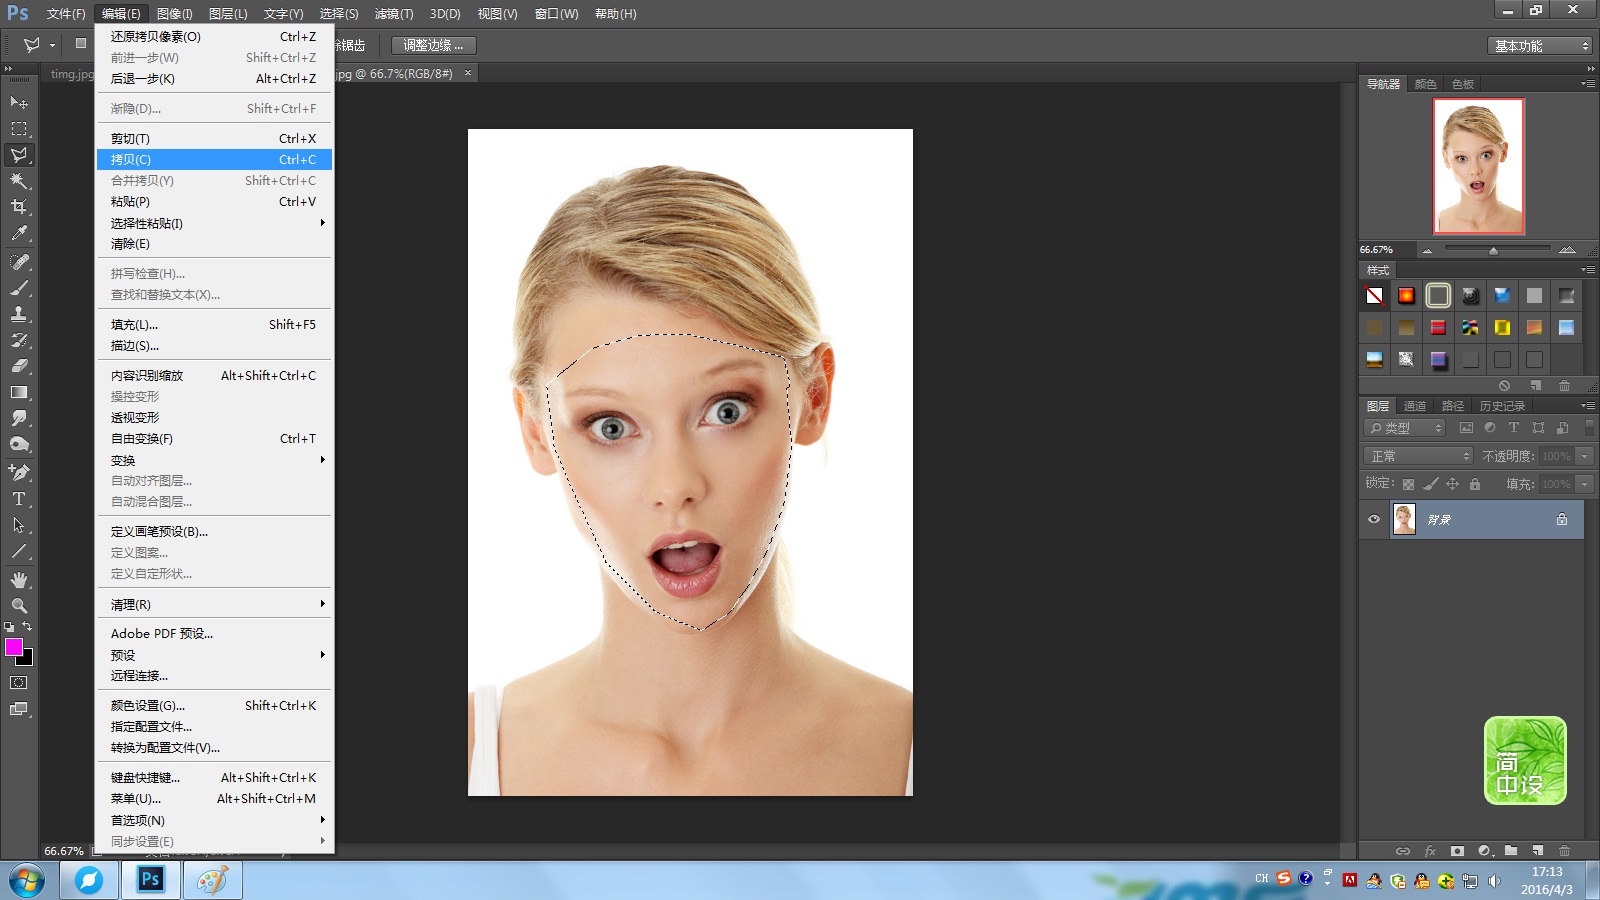Select the Path Selection tool
This screenshot has width=1600, height=900.
(19, 524)
